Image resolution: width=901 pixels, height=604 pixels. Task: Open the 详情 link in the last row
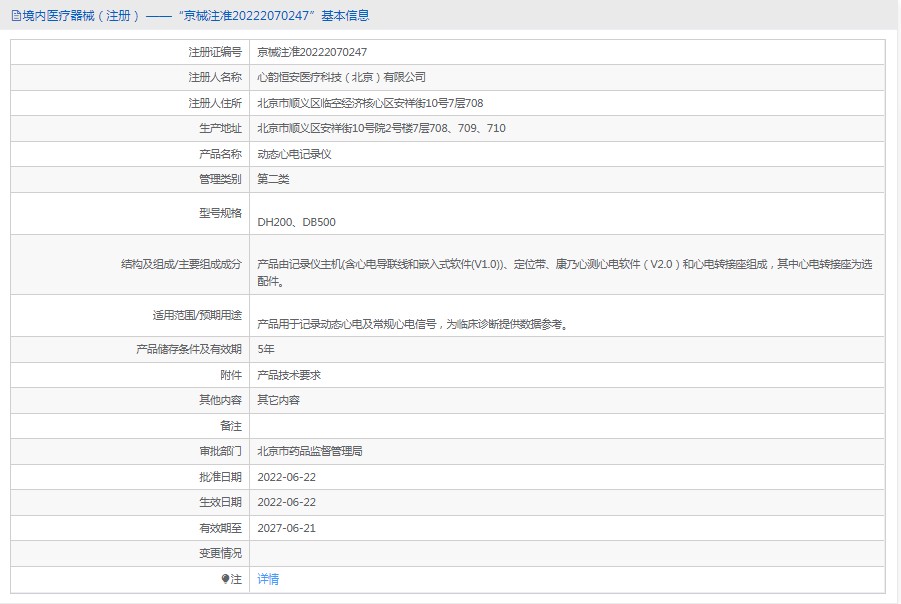268,579
